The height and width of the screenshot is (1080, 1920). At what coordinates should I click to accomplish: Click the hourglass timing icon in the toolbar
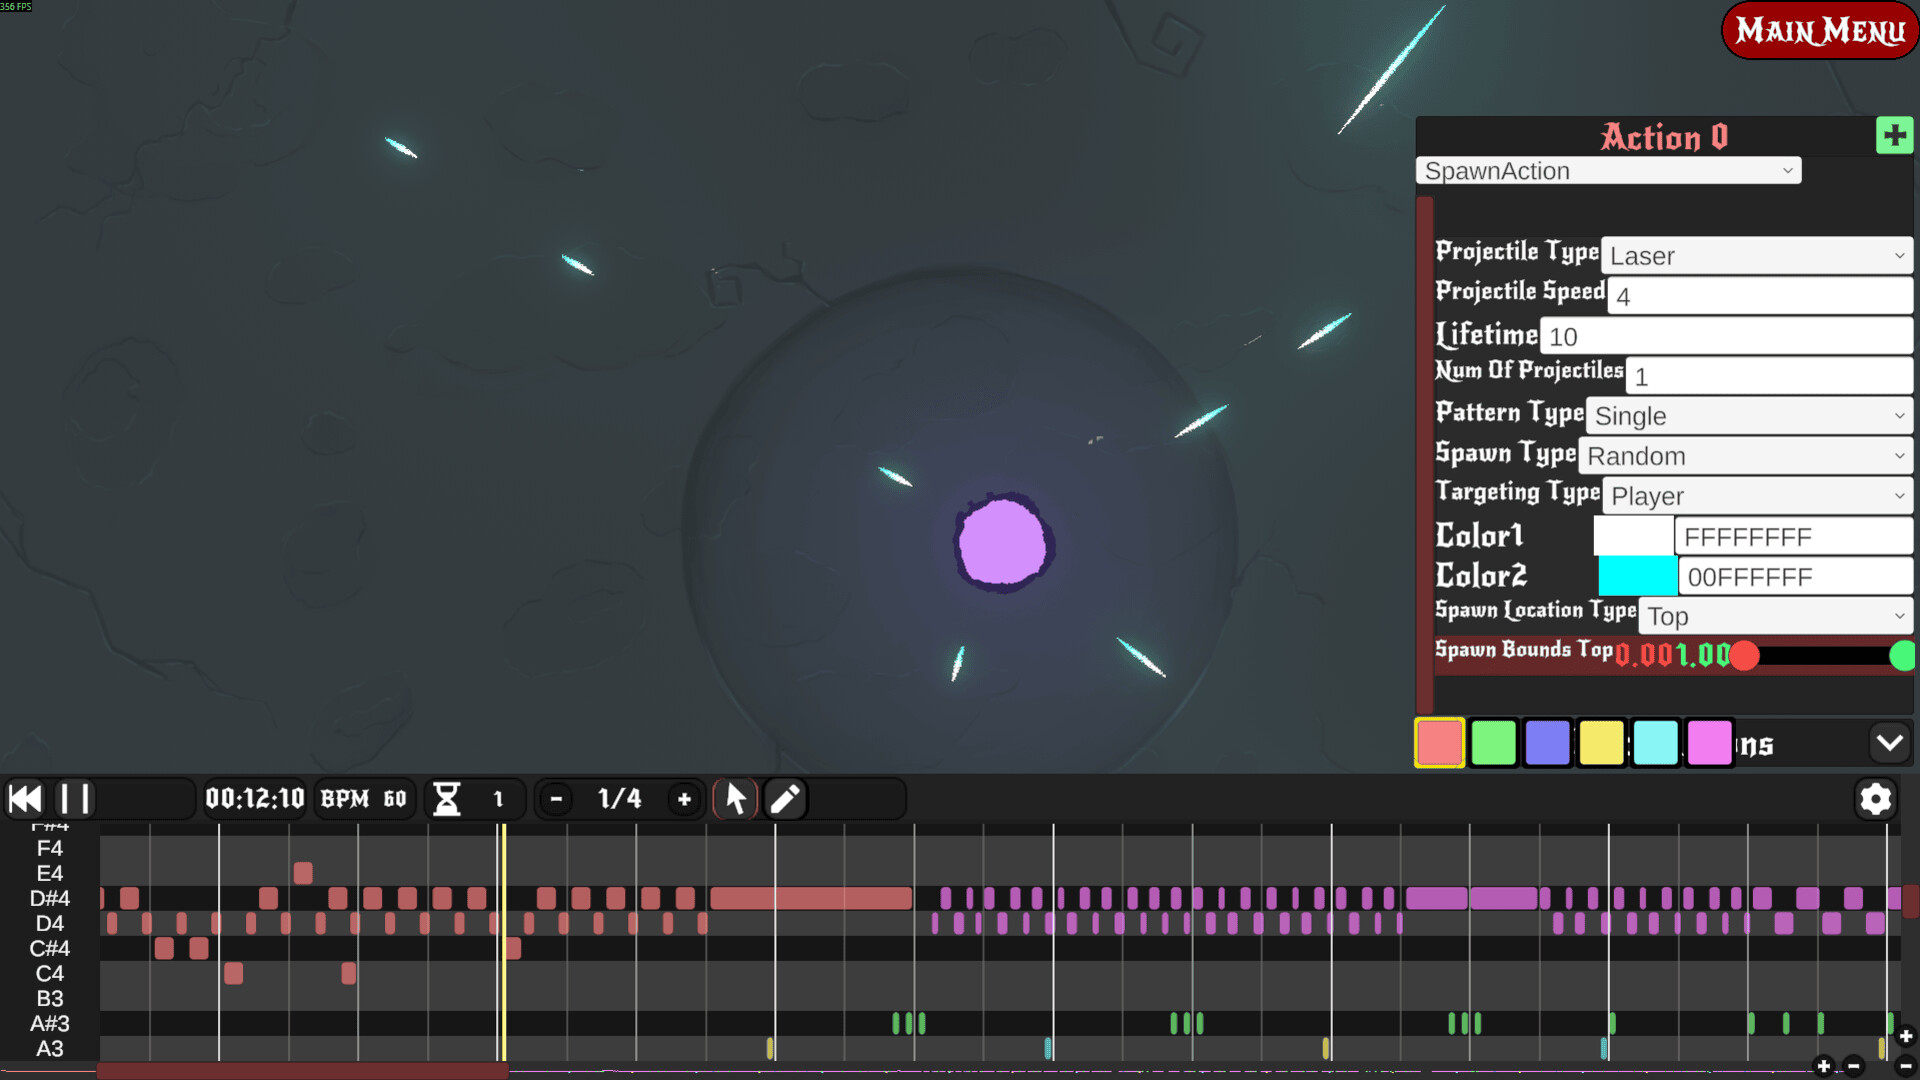(x=448, y=798)
